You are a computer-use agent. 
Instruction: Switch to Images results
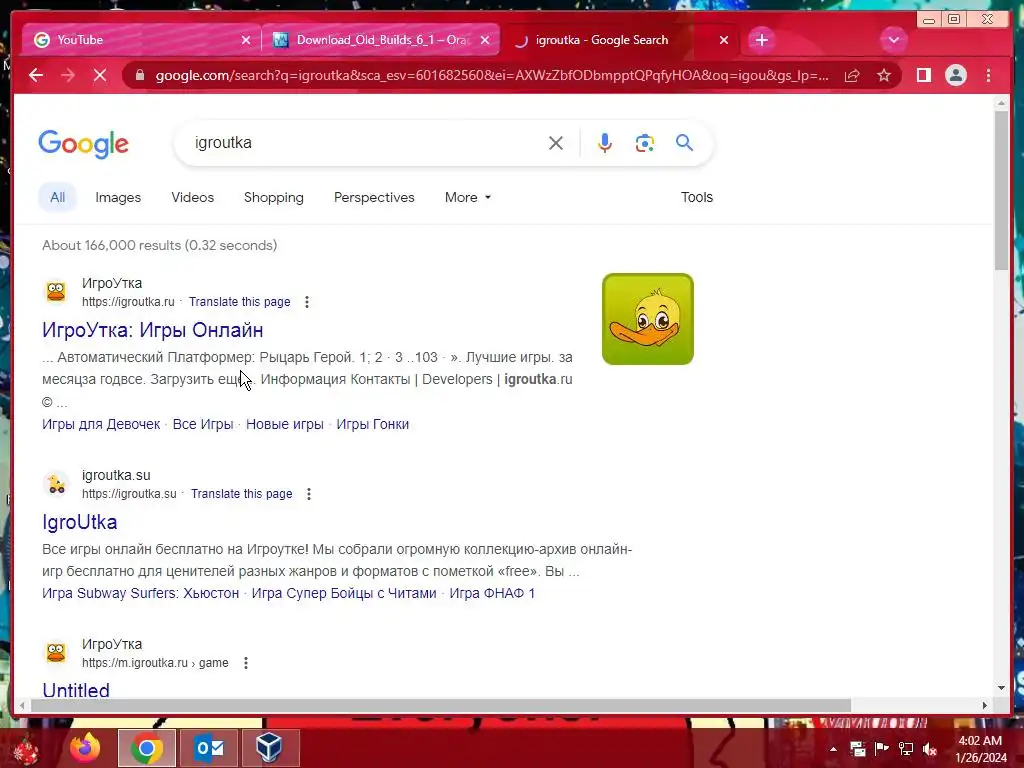pyautogui.click(x=118, y=197)
